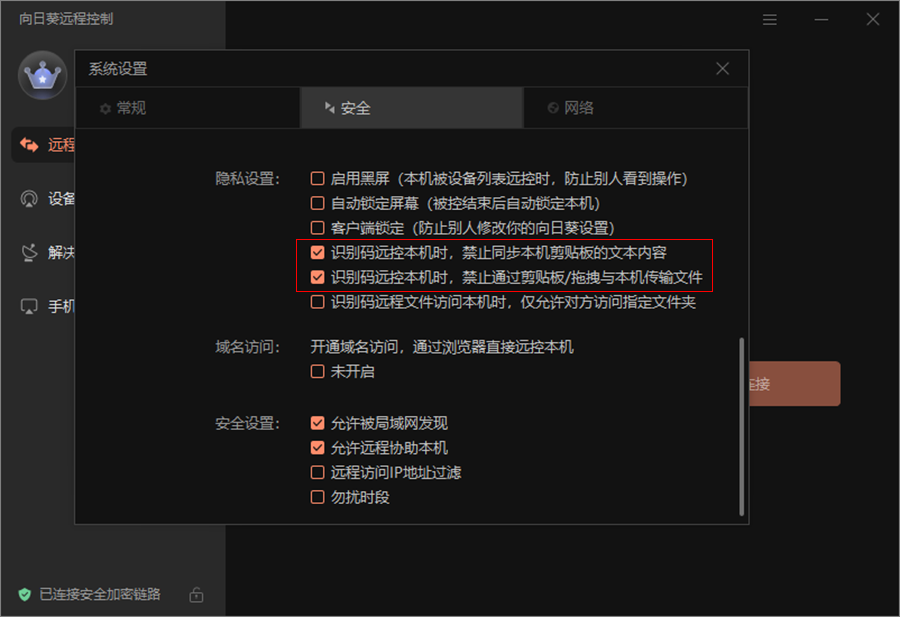Click 开通域名访问，通过浏览器直接远控本机 text

point(442,347)
